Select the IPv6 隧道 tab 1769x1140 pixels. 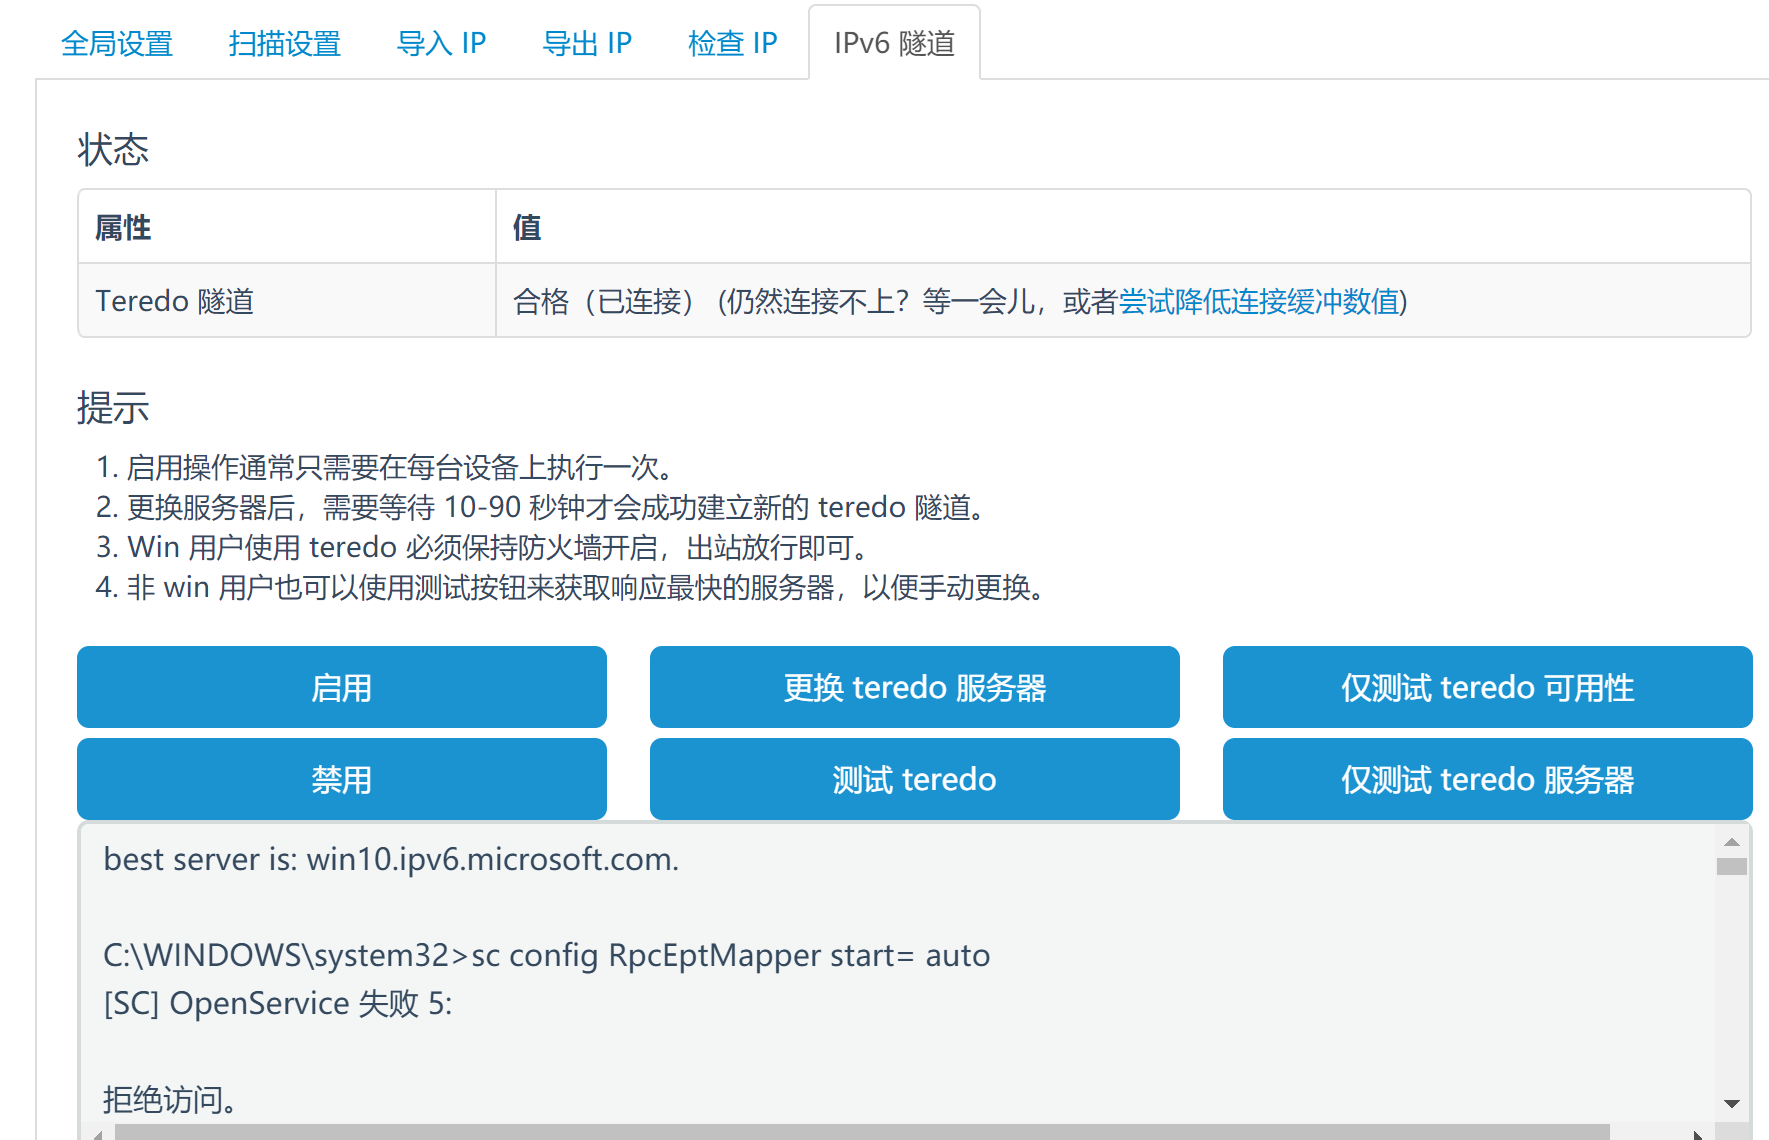(x=893, y=42)
